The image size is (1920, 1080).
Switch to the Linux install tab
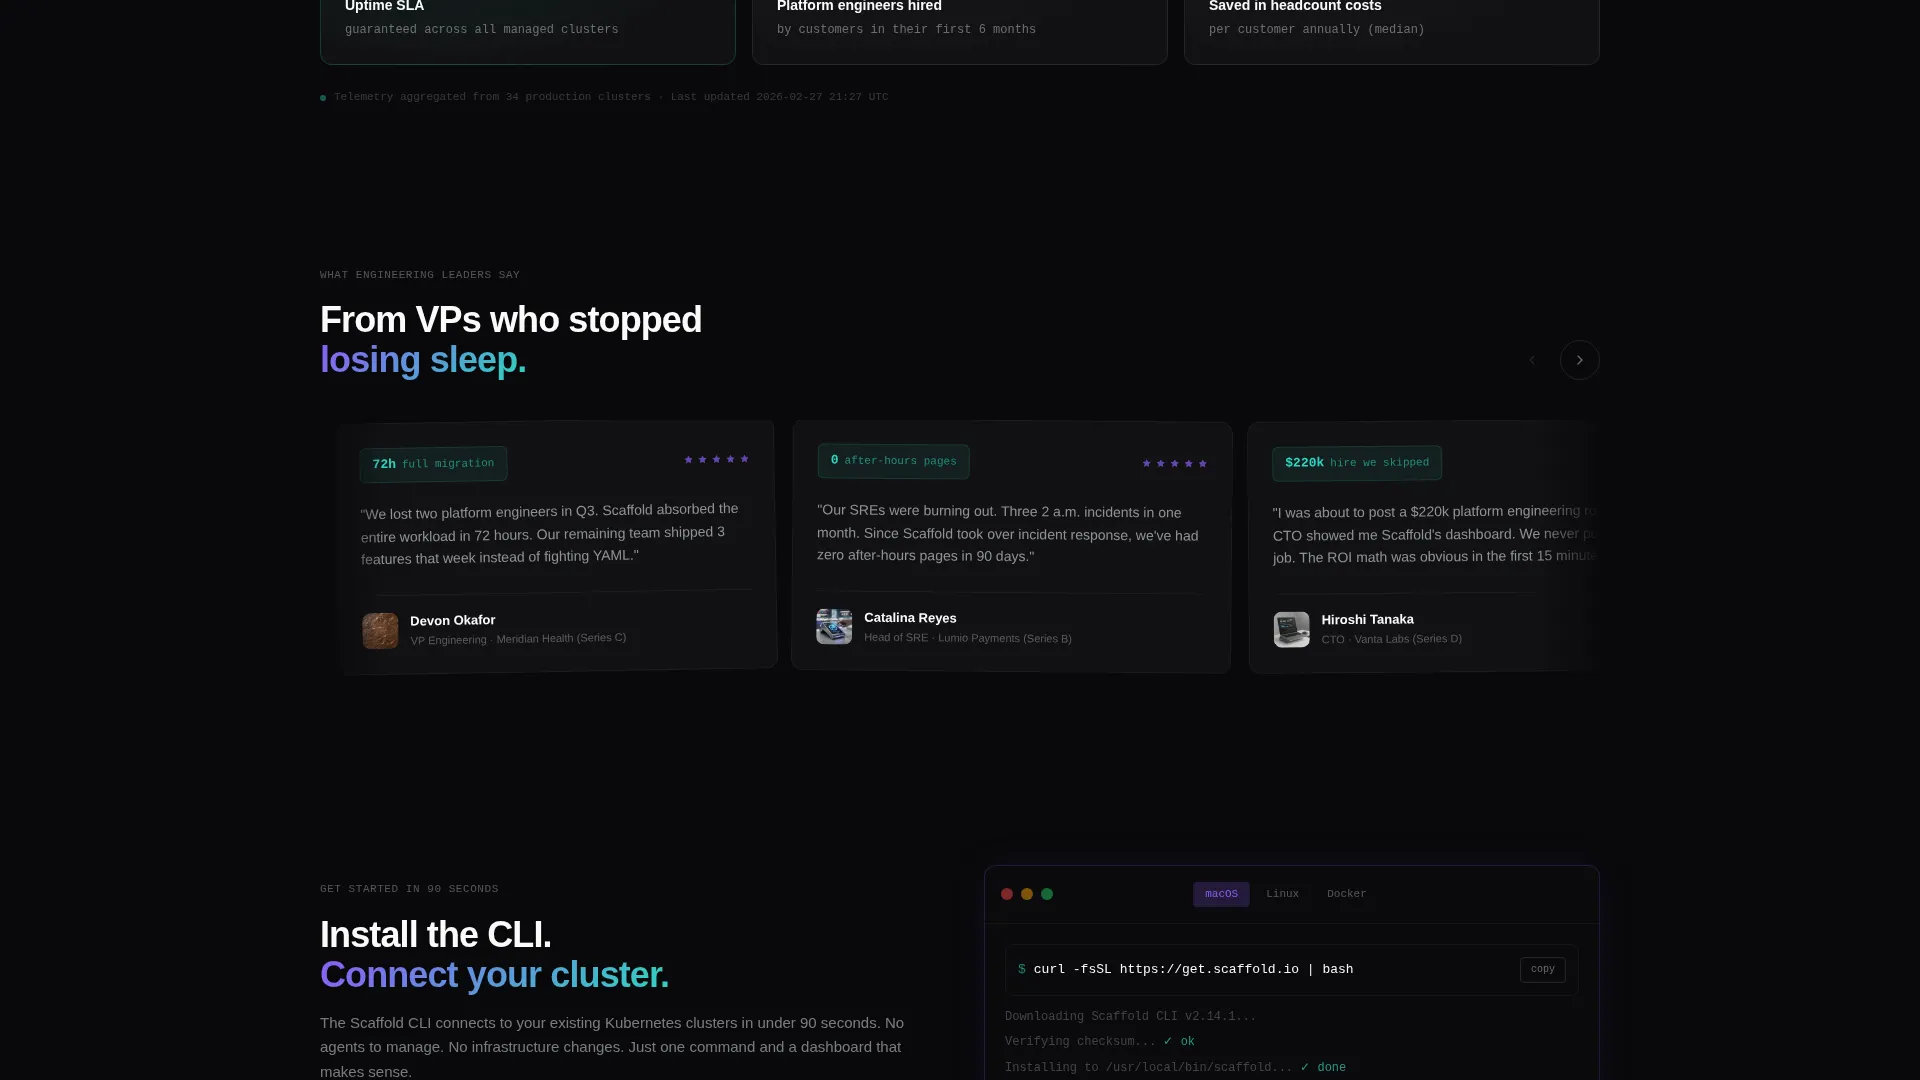[x=1282, y=894]
